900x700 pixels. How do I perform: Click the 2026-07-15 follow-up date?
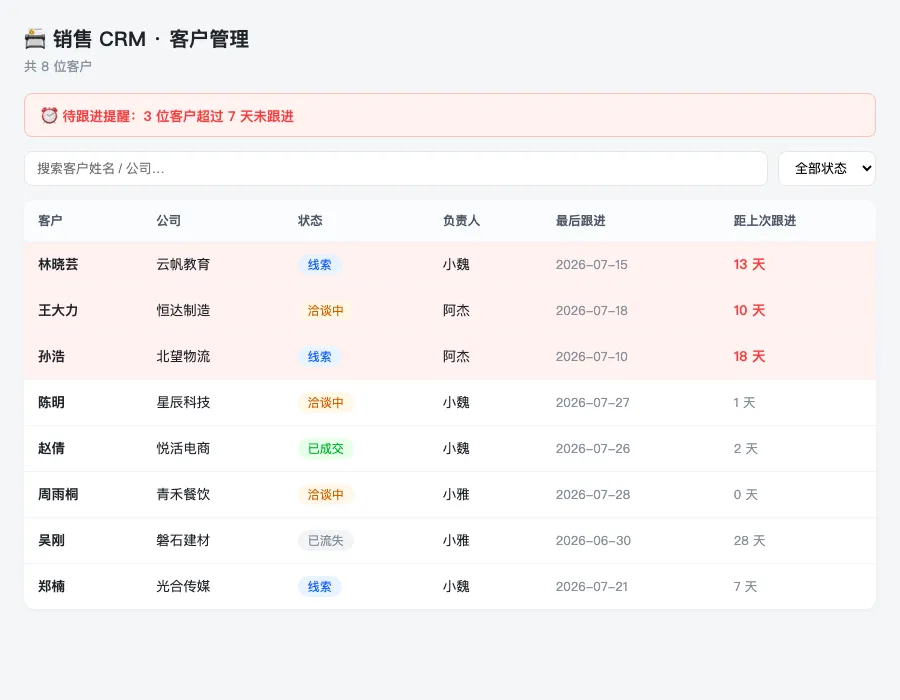(x=591, y=265)
